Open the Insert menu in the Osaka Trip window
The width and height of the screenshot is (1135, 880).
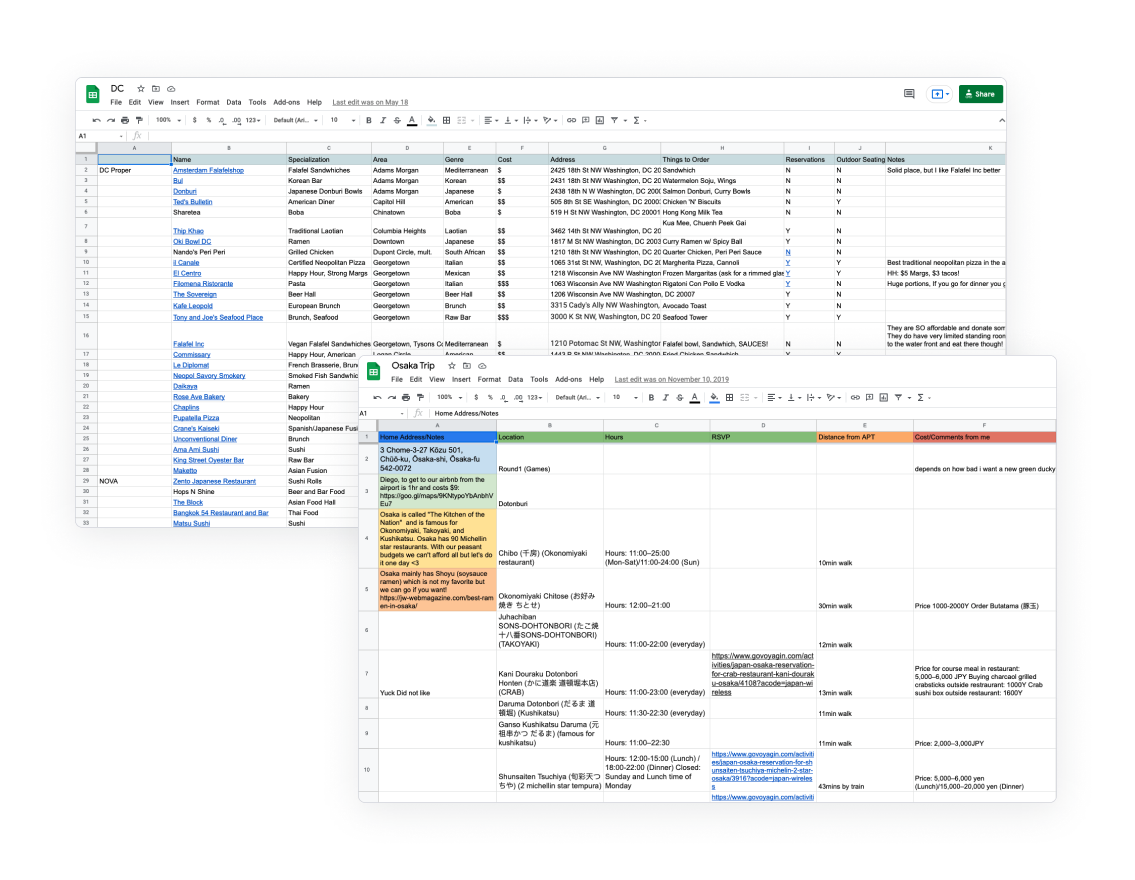[461, 379]
